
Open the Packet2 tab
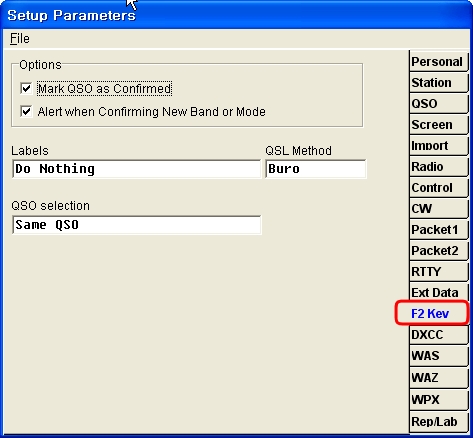(x=439, y=250)
